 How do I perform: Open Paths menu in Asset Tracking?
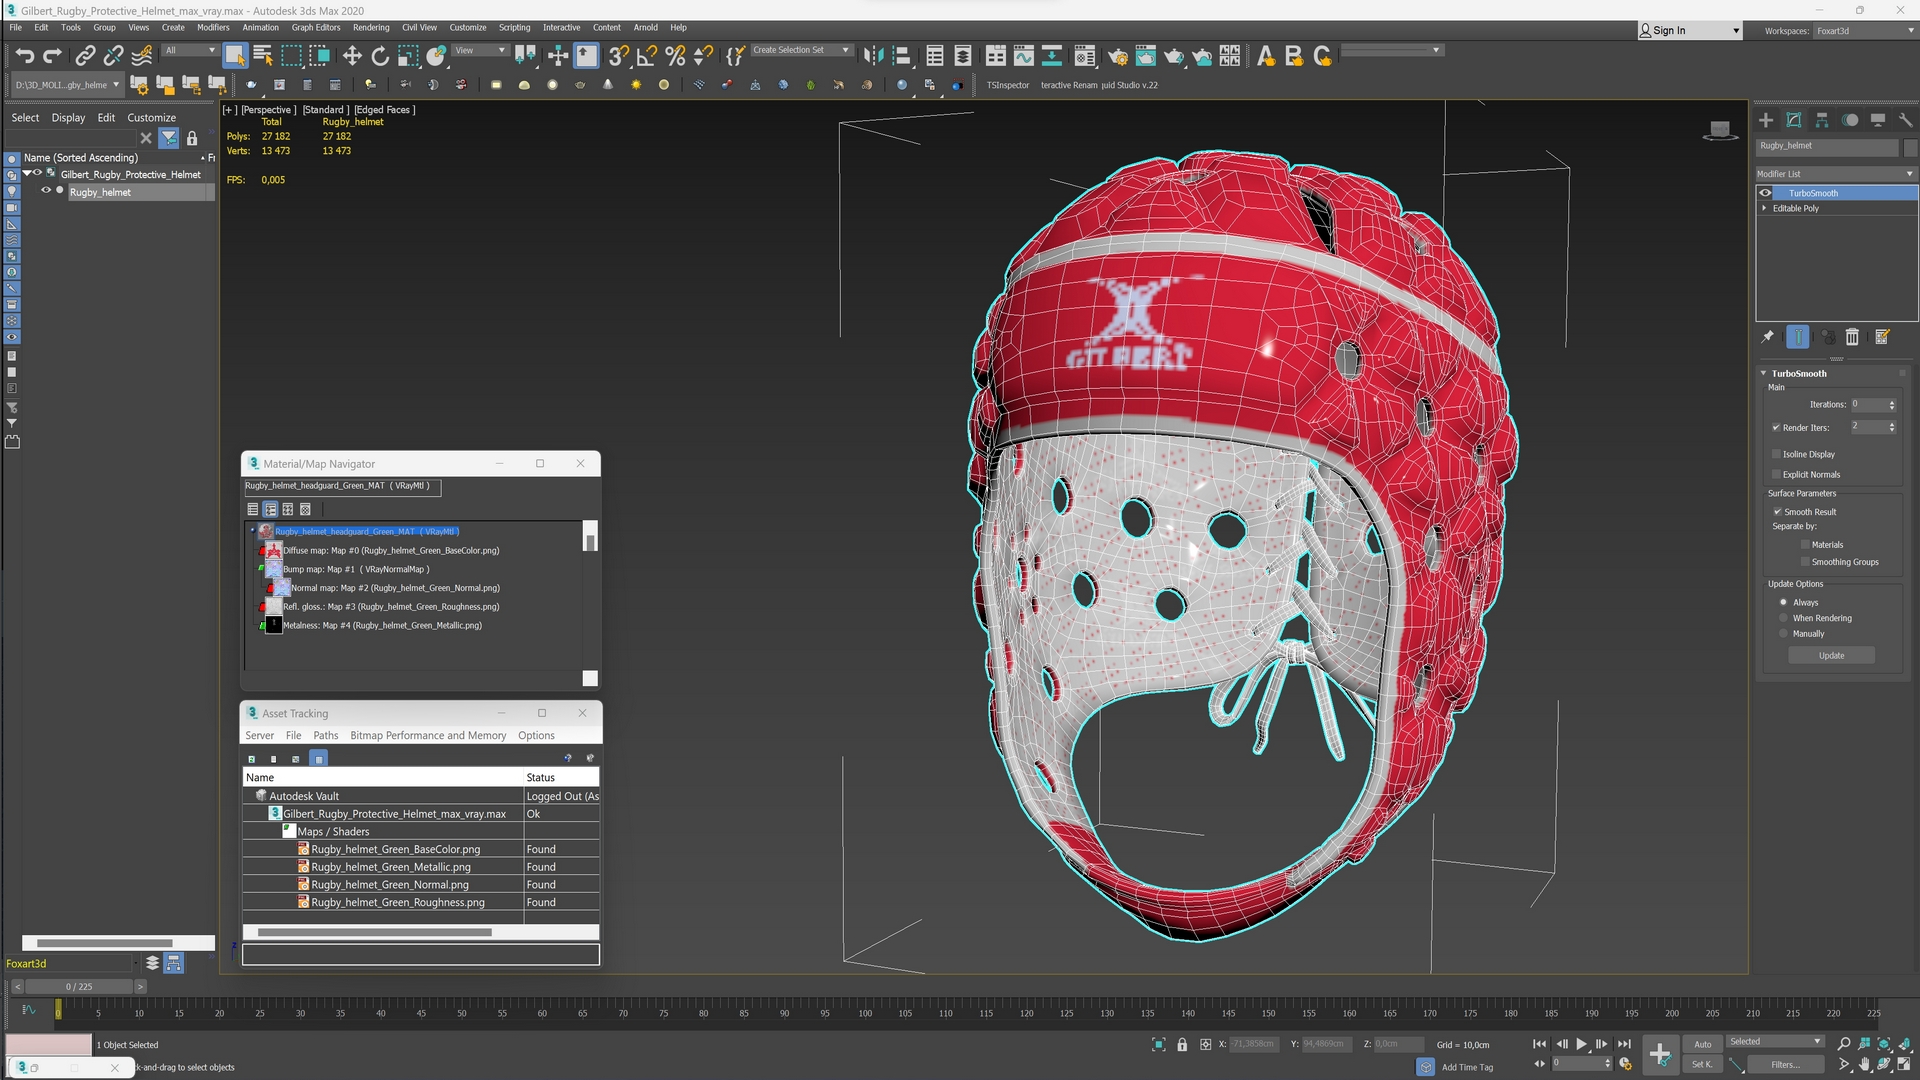click(325, 735)
